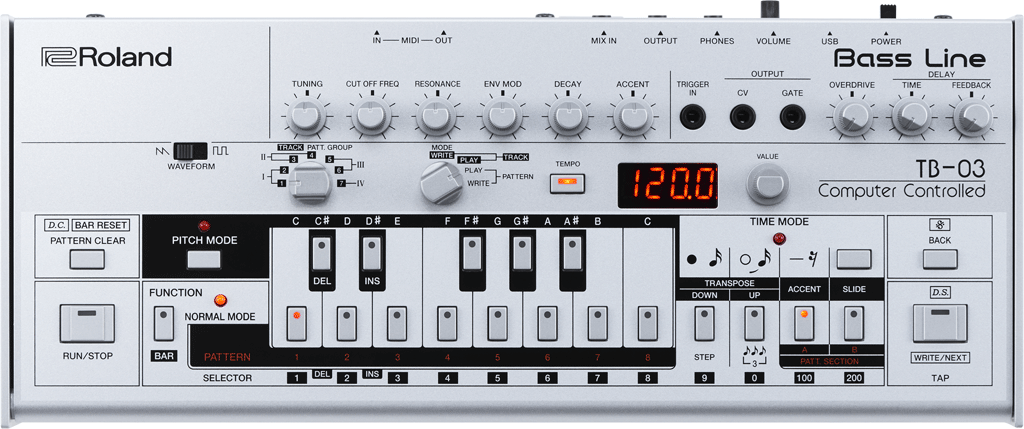
Task: Select the pattern 6 key button
Action: point(547,323)
